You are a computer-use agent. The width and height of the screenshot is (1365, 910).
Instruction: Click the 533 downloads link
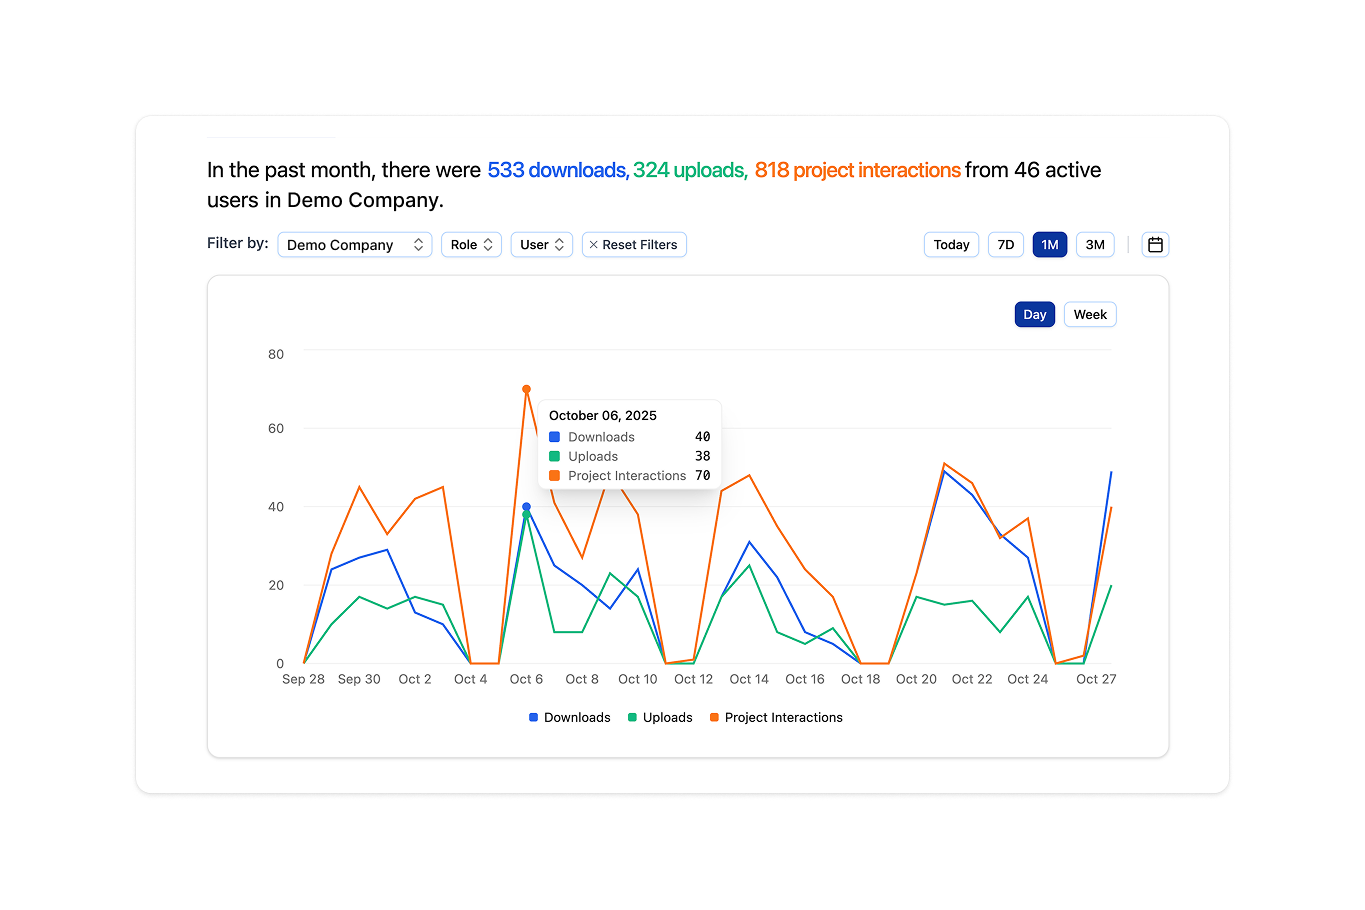(x=556, y=170)
